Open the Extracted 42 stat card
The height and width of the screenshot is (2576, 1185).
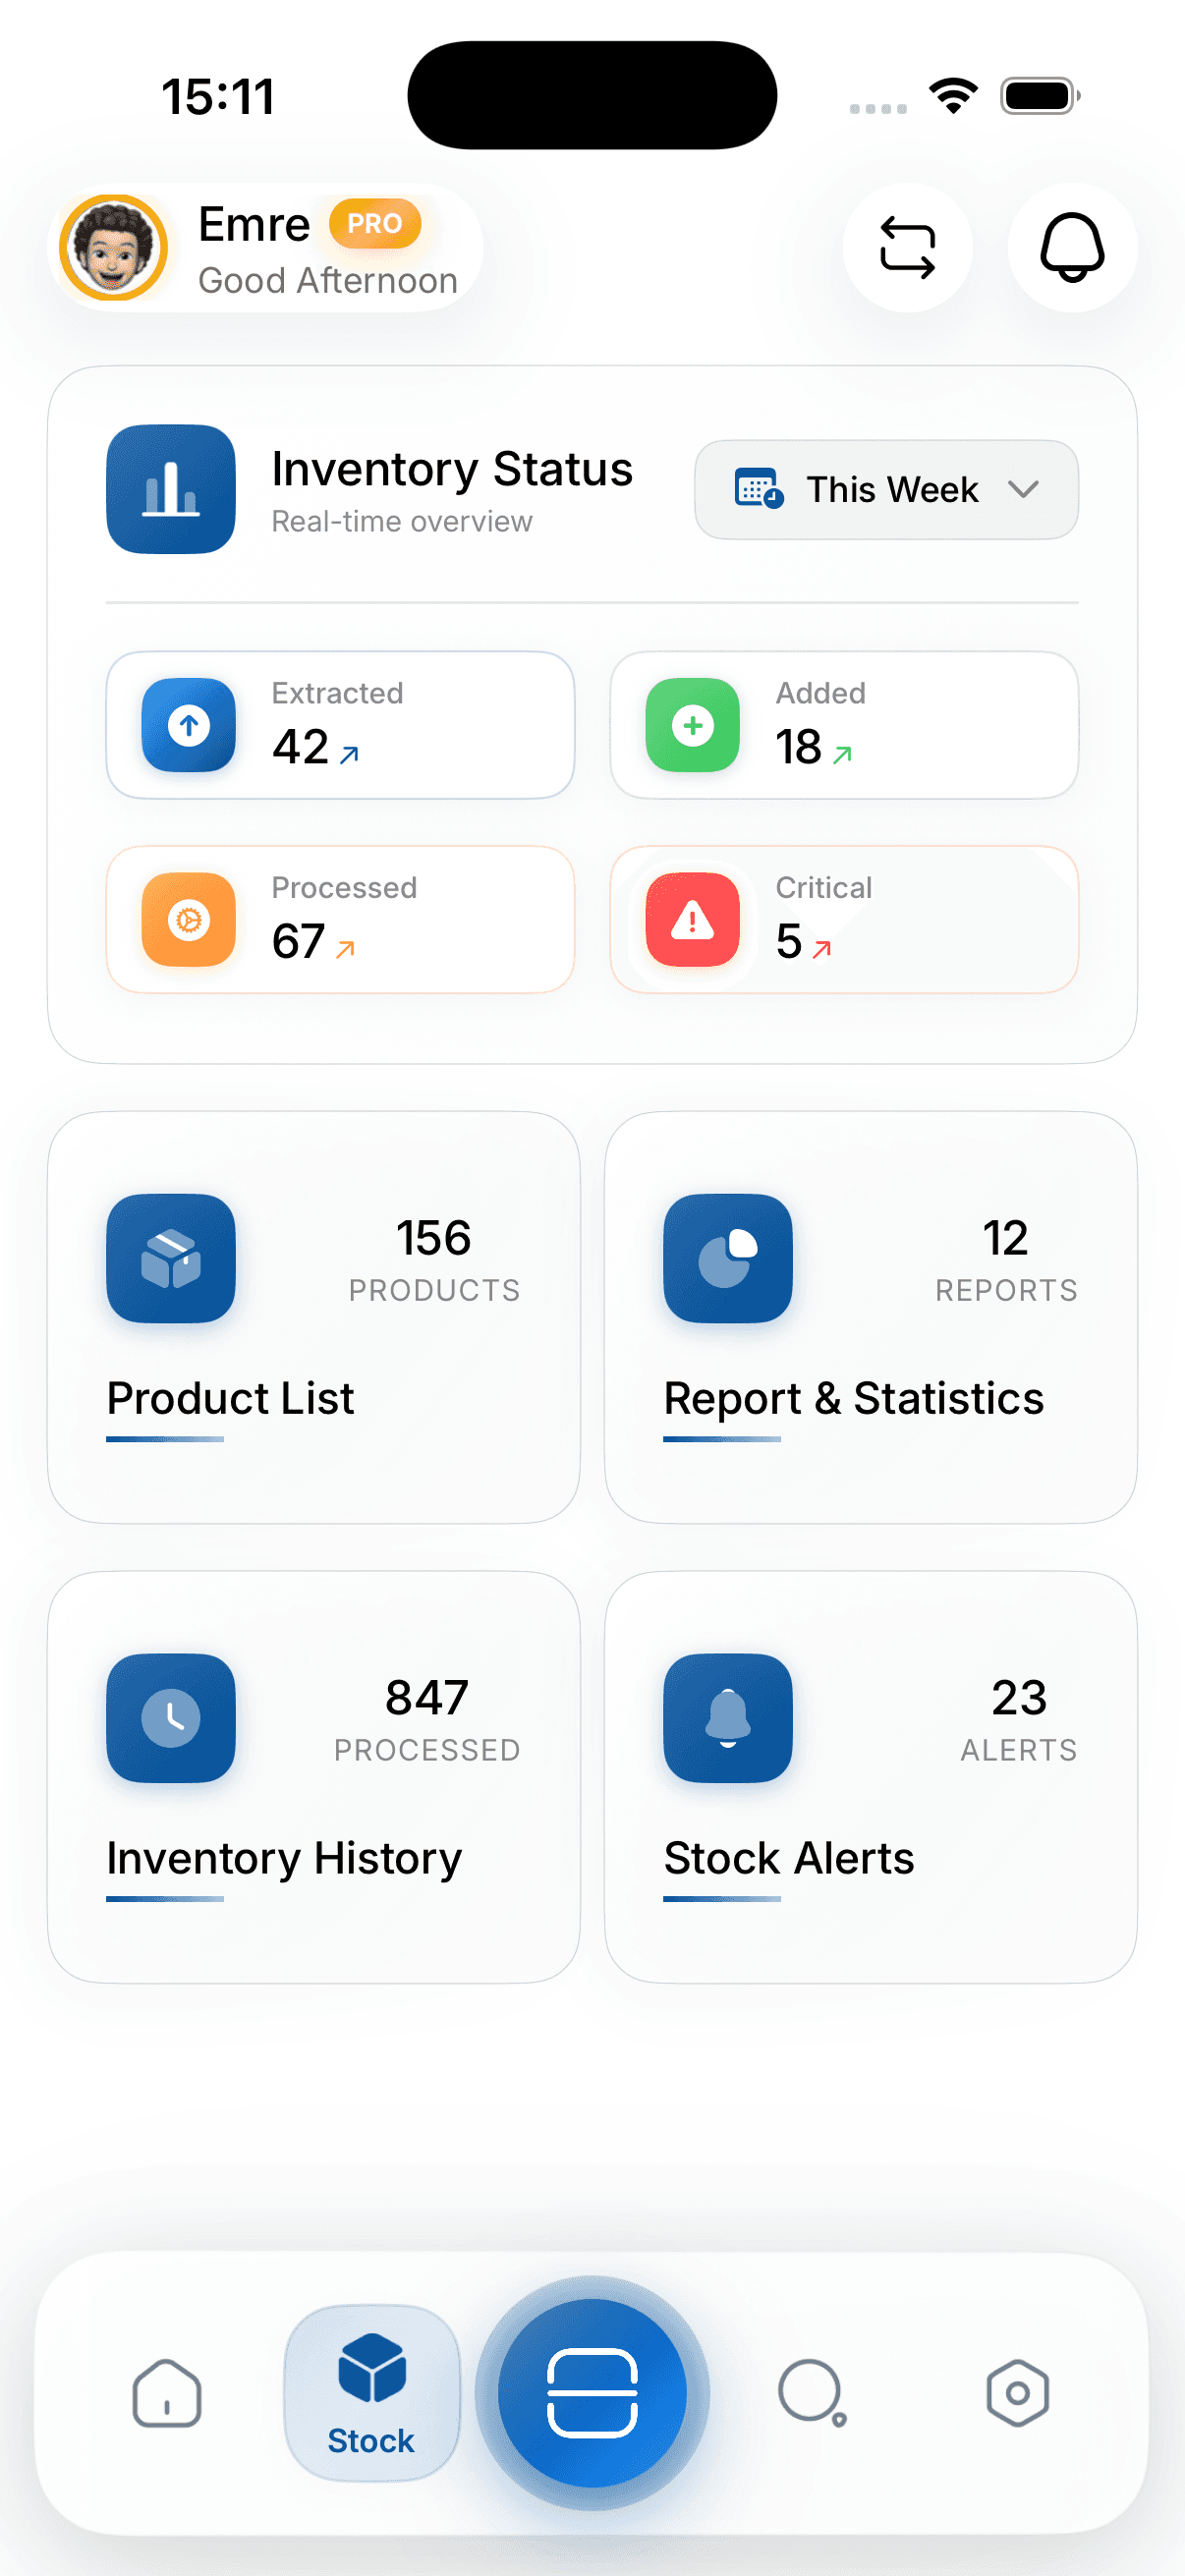340,725
